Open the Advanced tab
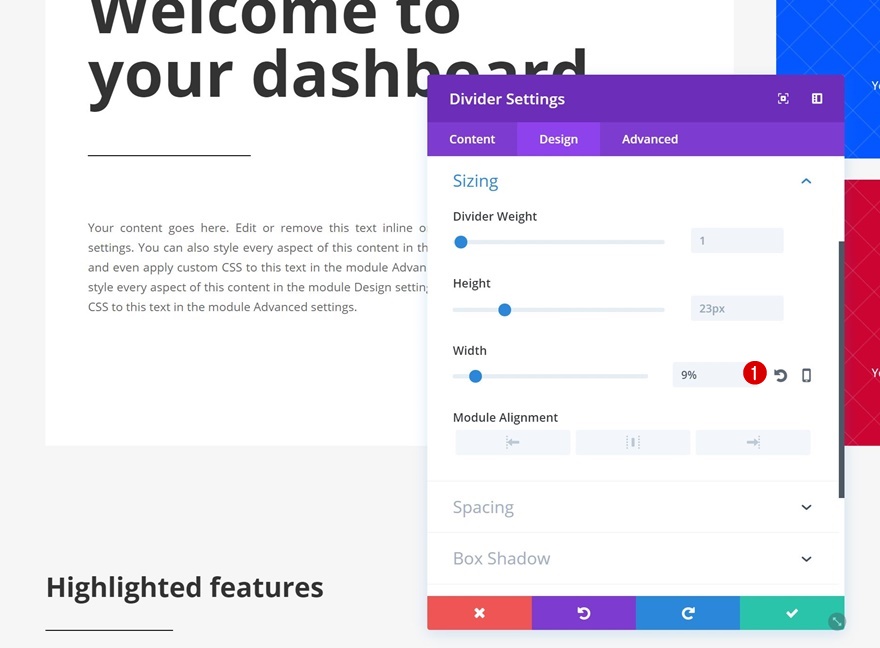Viewport: 880px width, 648px height. pyautogui.click(x=650, y=139)
